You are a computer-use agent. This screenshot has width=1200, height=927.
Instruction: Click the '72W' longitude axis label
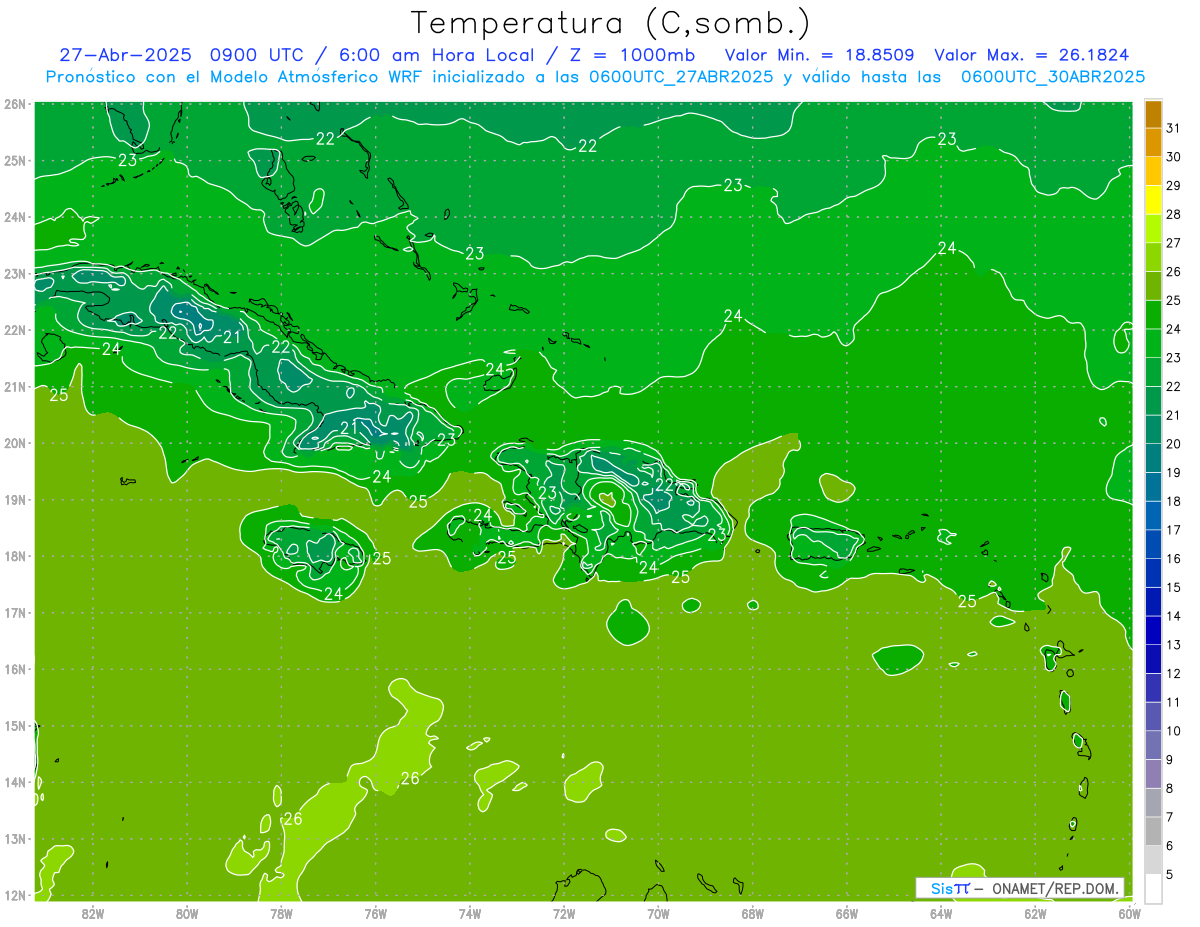(564, 913)
